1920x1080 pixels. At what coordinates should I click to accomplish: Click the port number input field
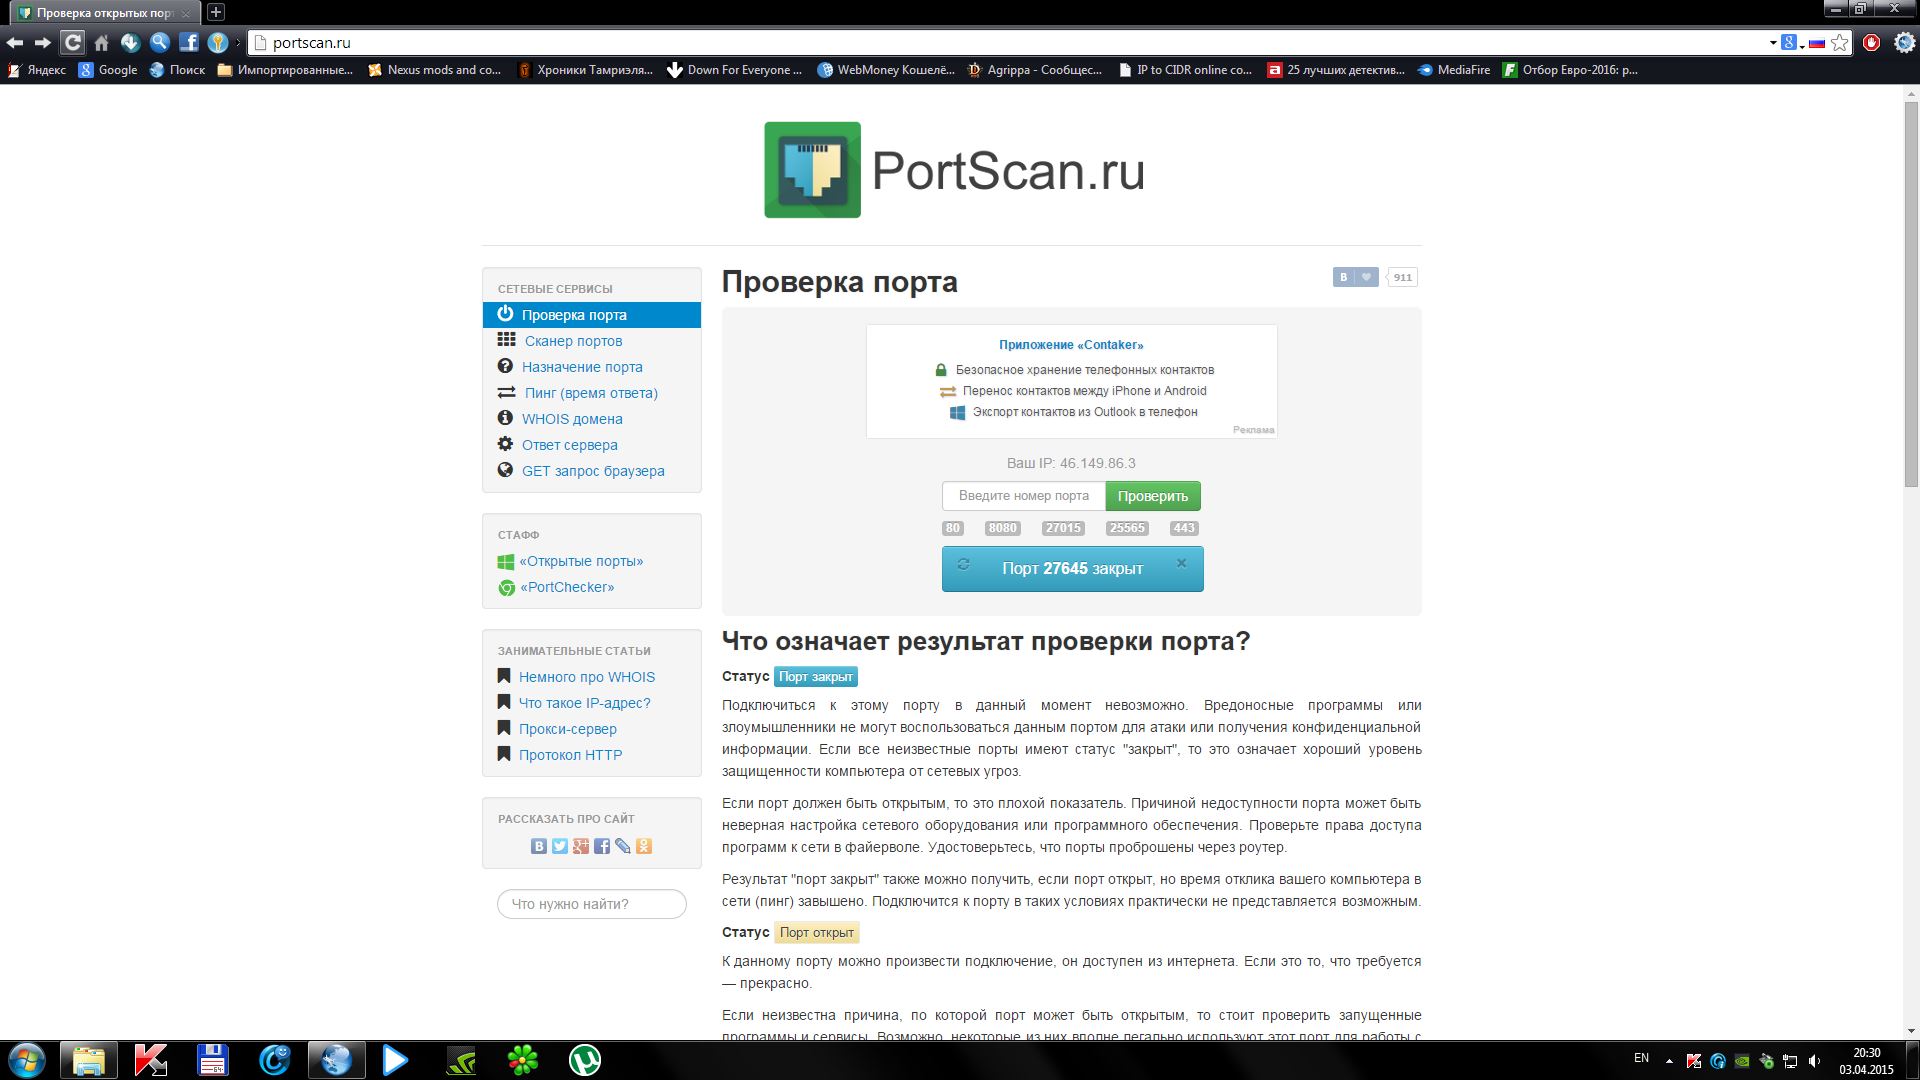pyautogui.click(x=1023, y=496)
